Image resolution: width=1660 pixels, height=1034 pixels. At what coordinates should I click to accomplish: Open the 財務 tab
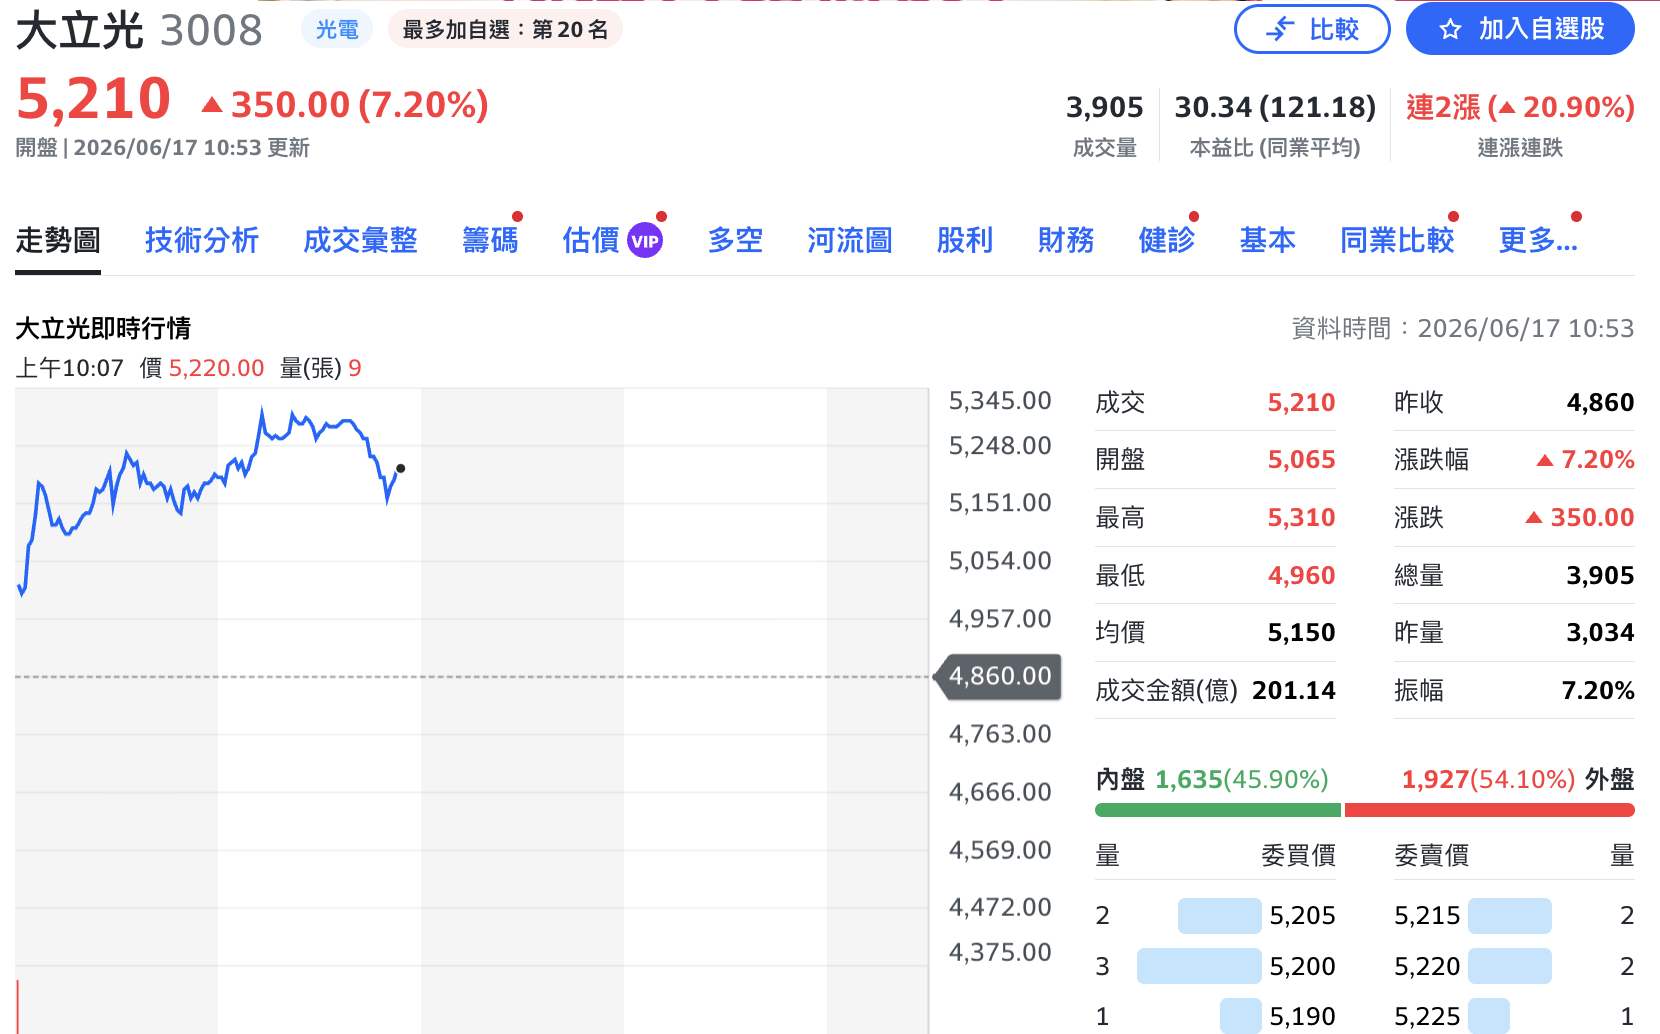click(1066, 240)
